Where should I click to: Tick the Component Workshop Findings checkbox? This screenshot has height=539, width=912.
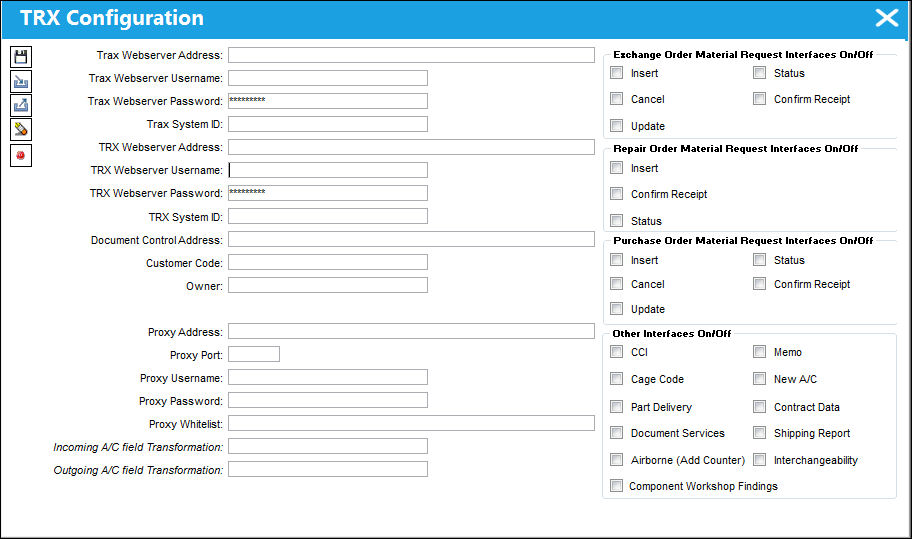[x=617, y=486]
